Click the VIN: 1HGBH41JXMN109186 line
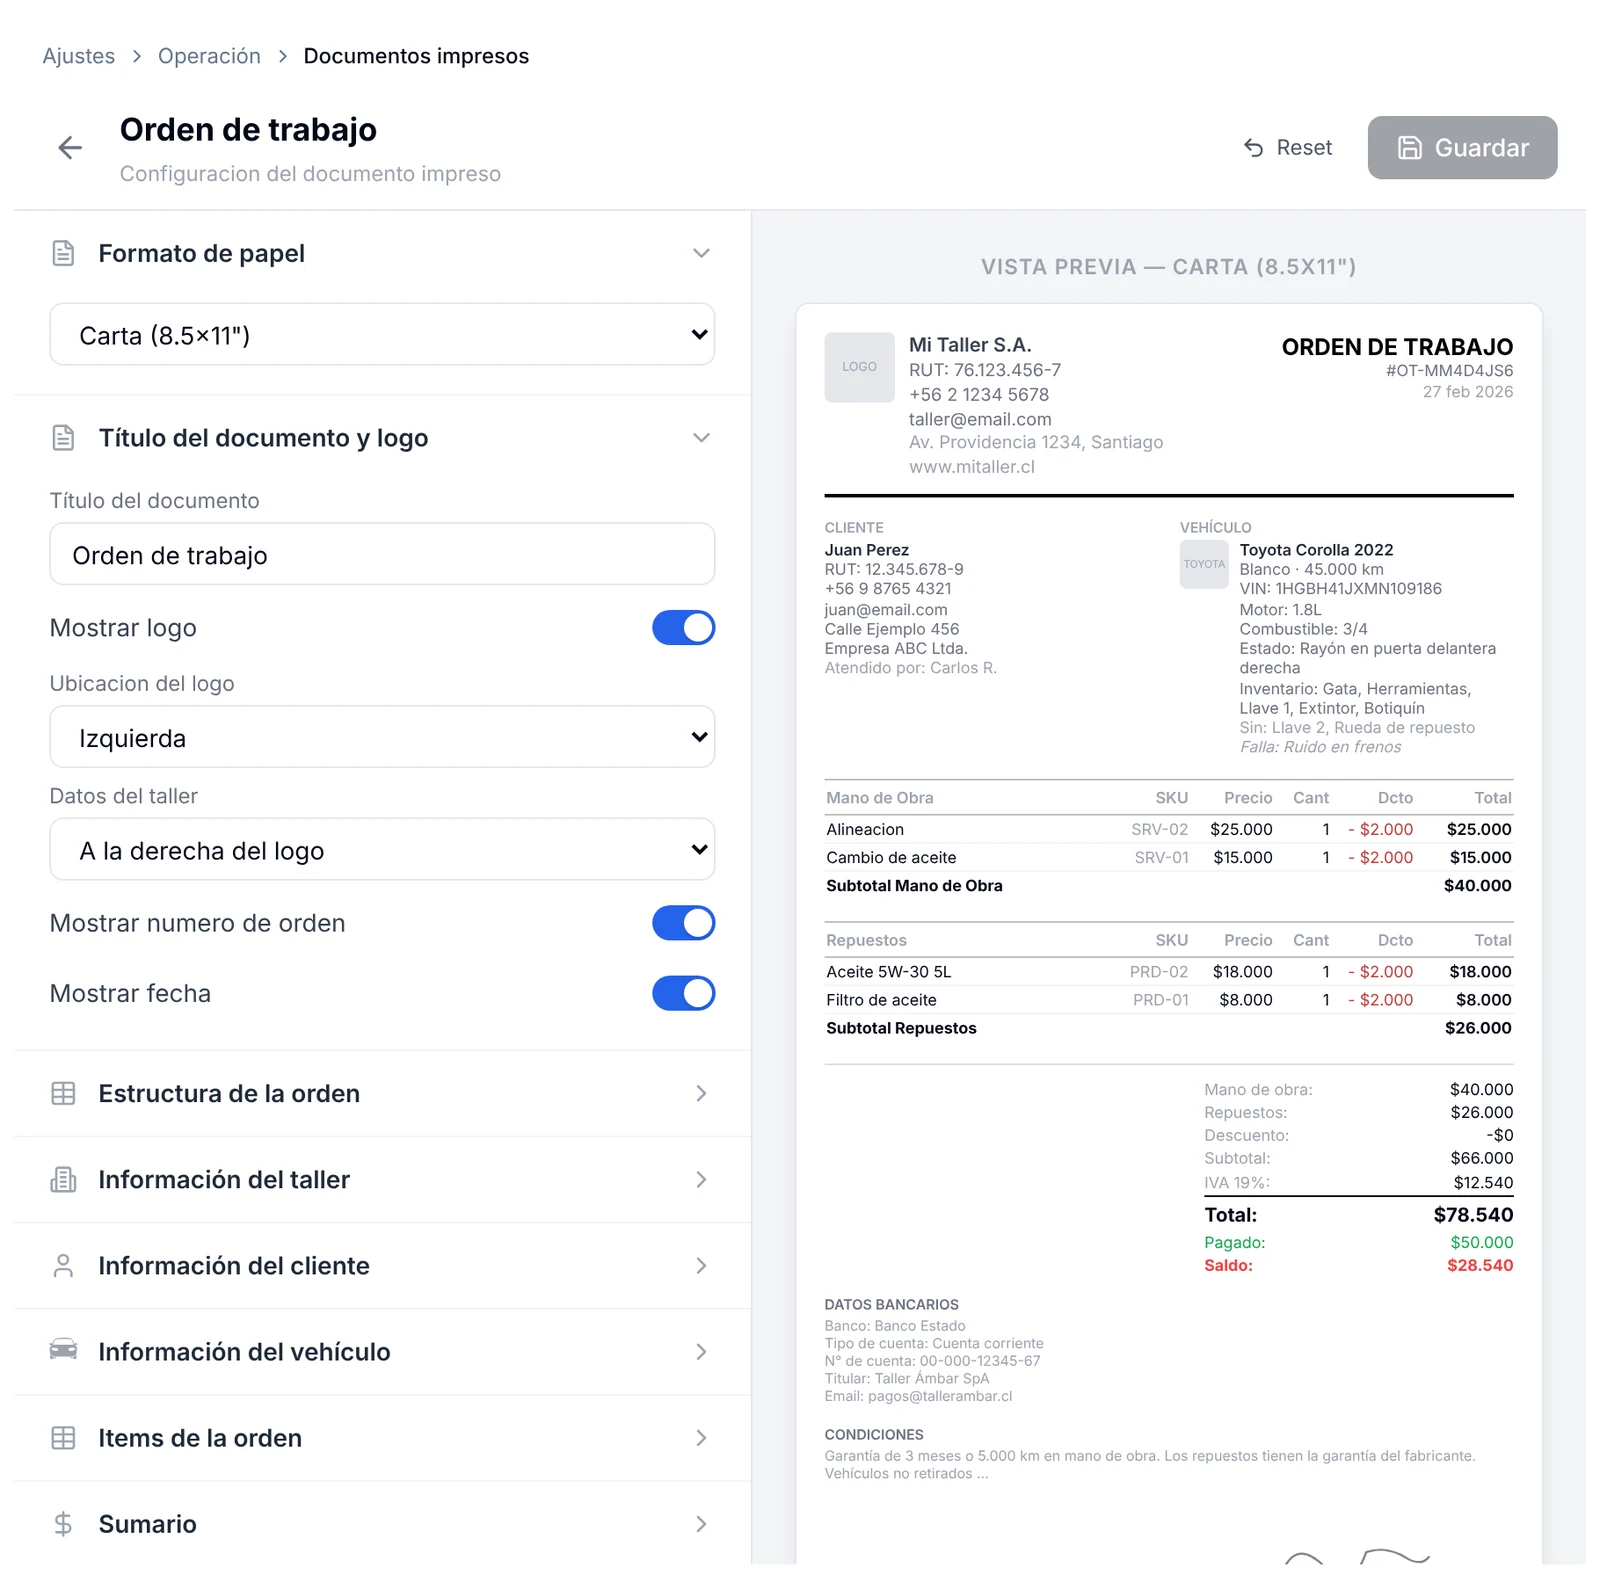This screenshot has width=1600, height=1582. point(1340,588)
